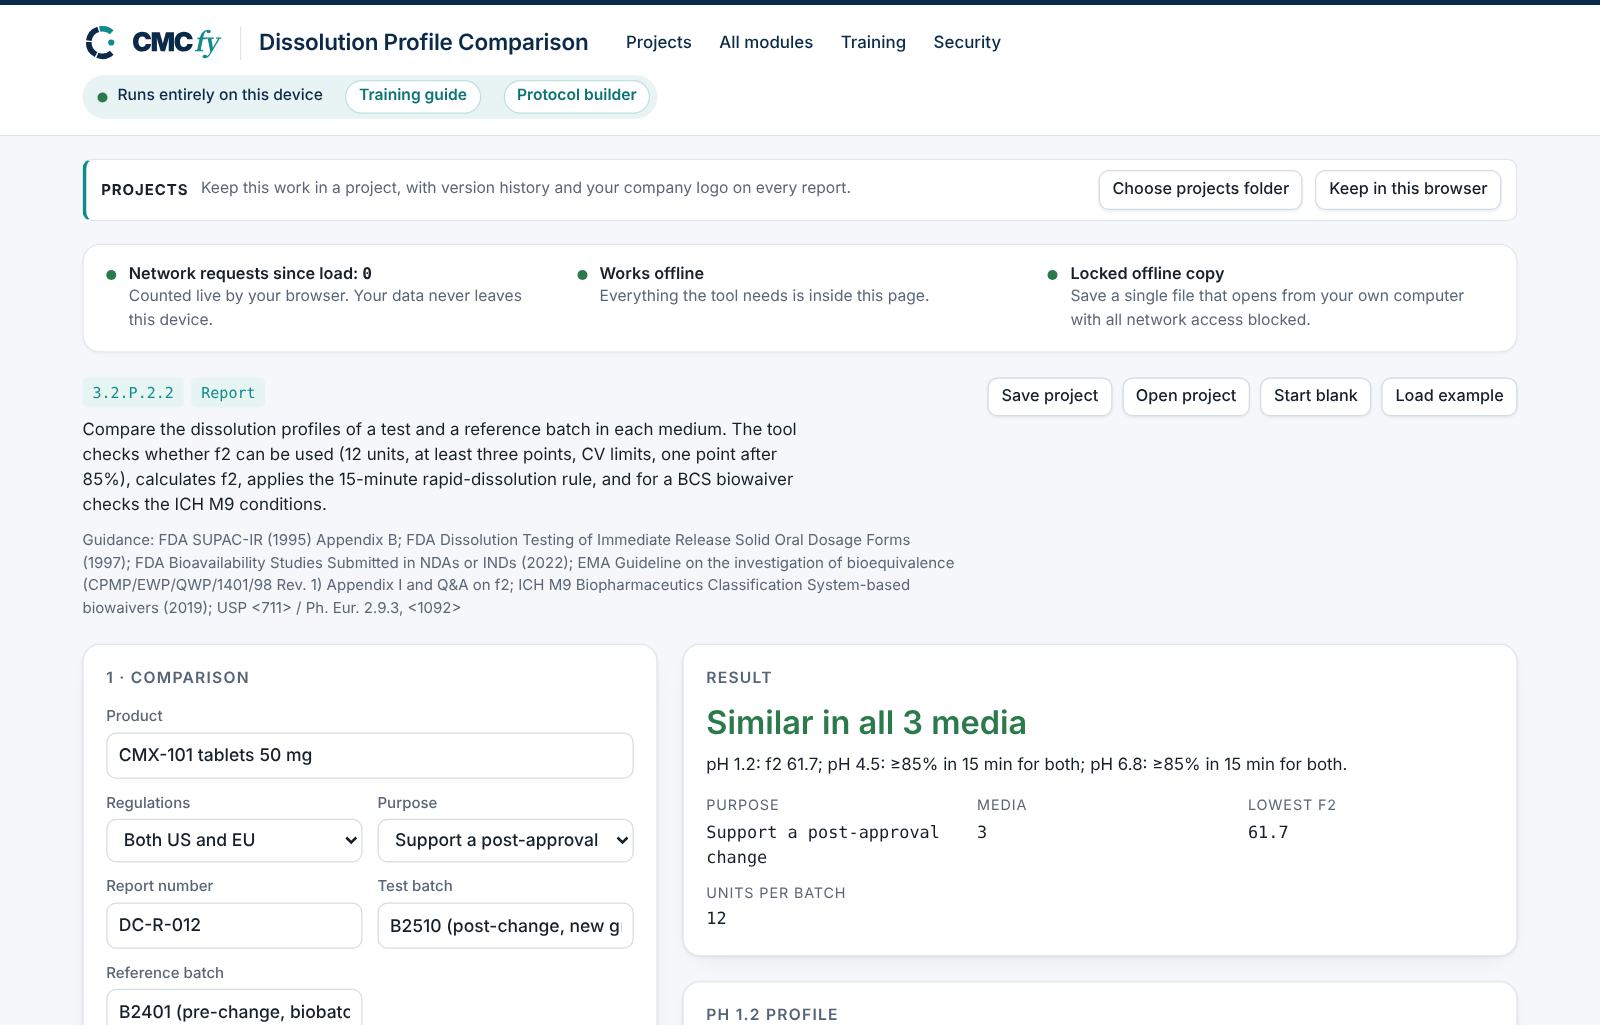Click green dot beside Network requests
Screen dimensions: 1600x1025
tap(111, 275)
